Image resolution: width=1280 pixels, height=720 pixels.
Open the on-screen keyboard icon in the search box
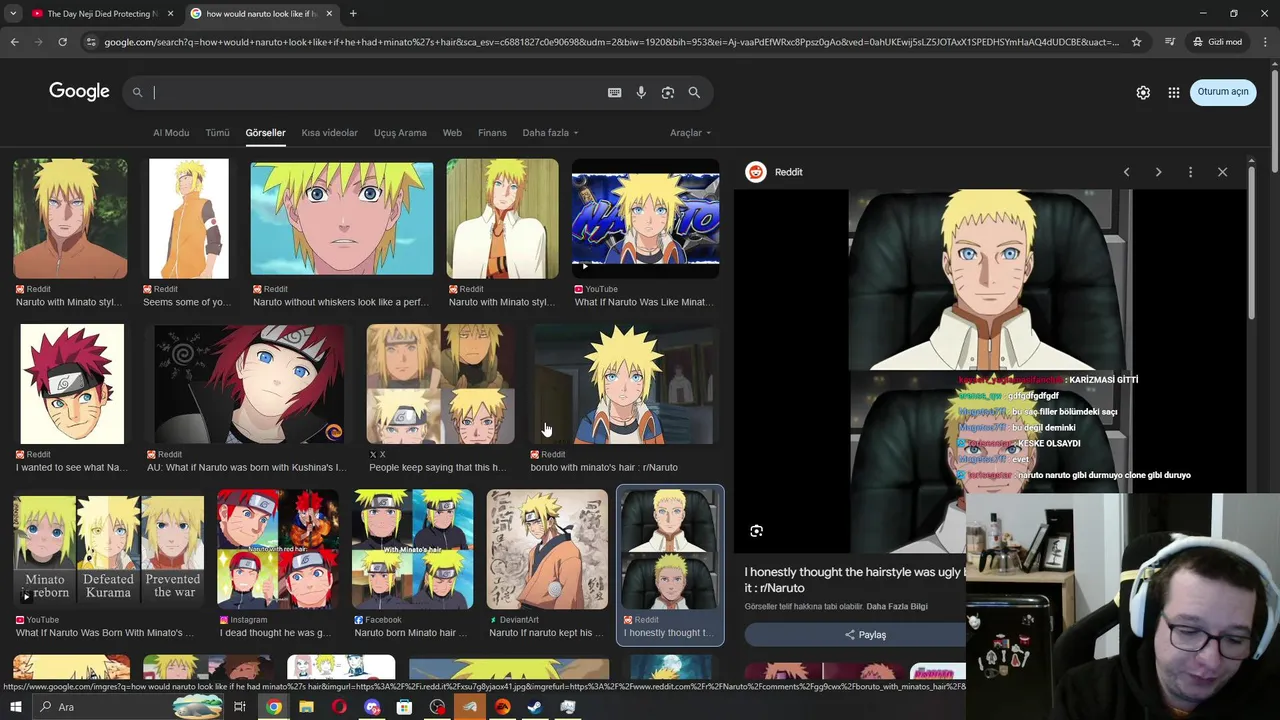pos(614,92)
